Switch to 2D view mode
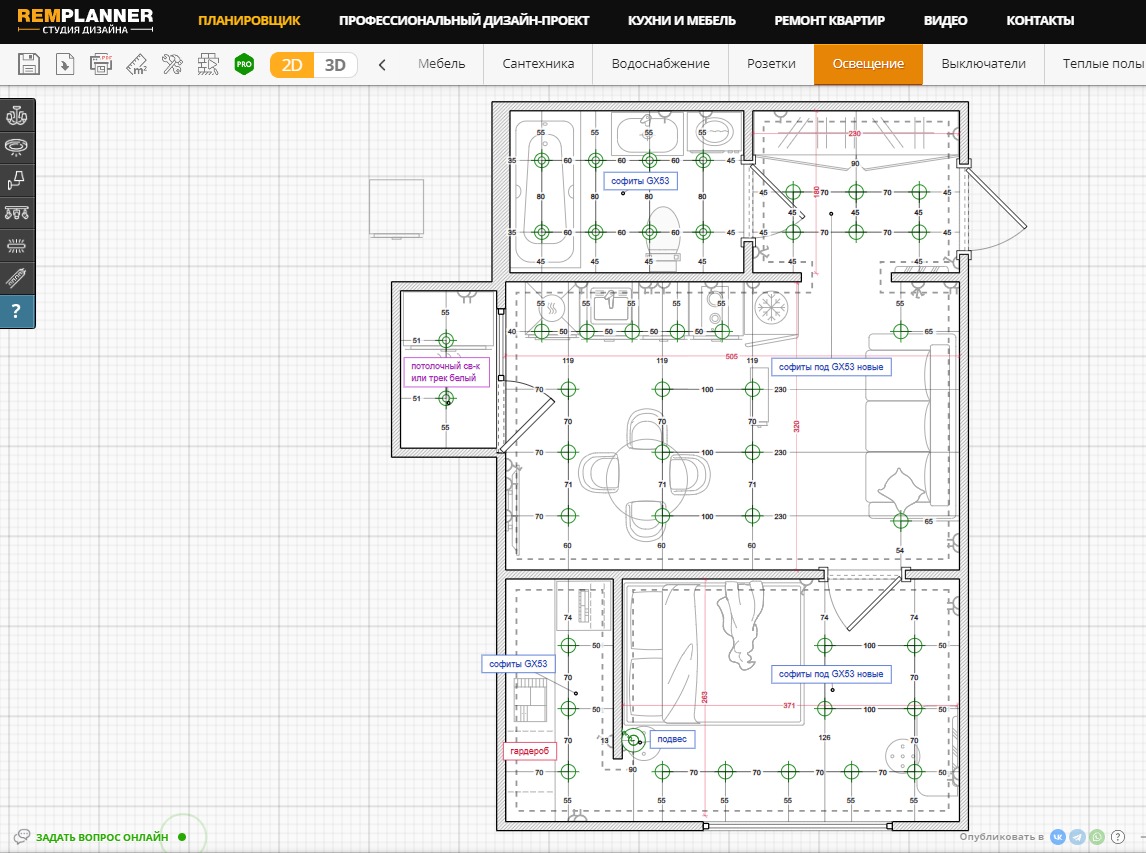1146x853 pixels. click(292, 65)
